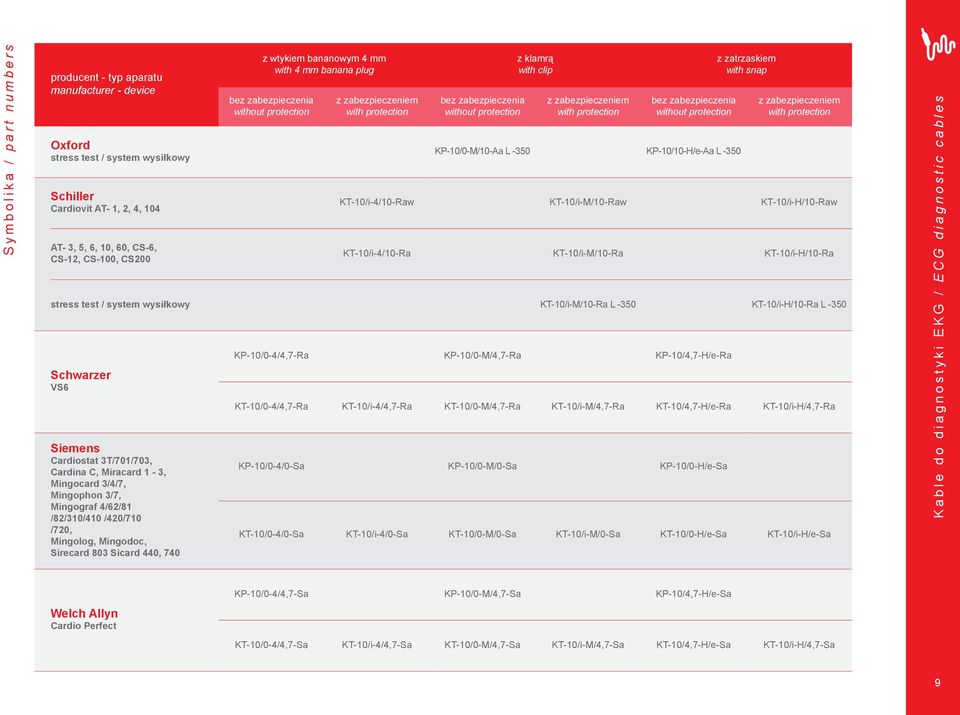Click part number KT-10/i-H/e-Sa
Viewport: 960px width, 715px height.
coord(799,534)
